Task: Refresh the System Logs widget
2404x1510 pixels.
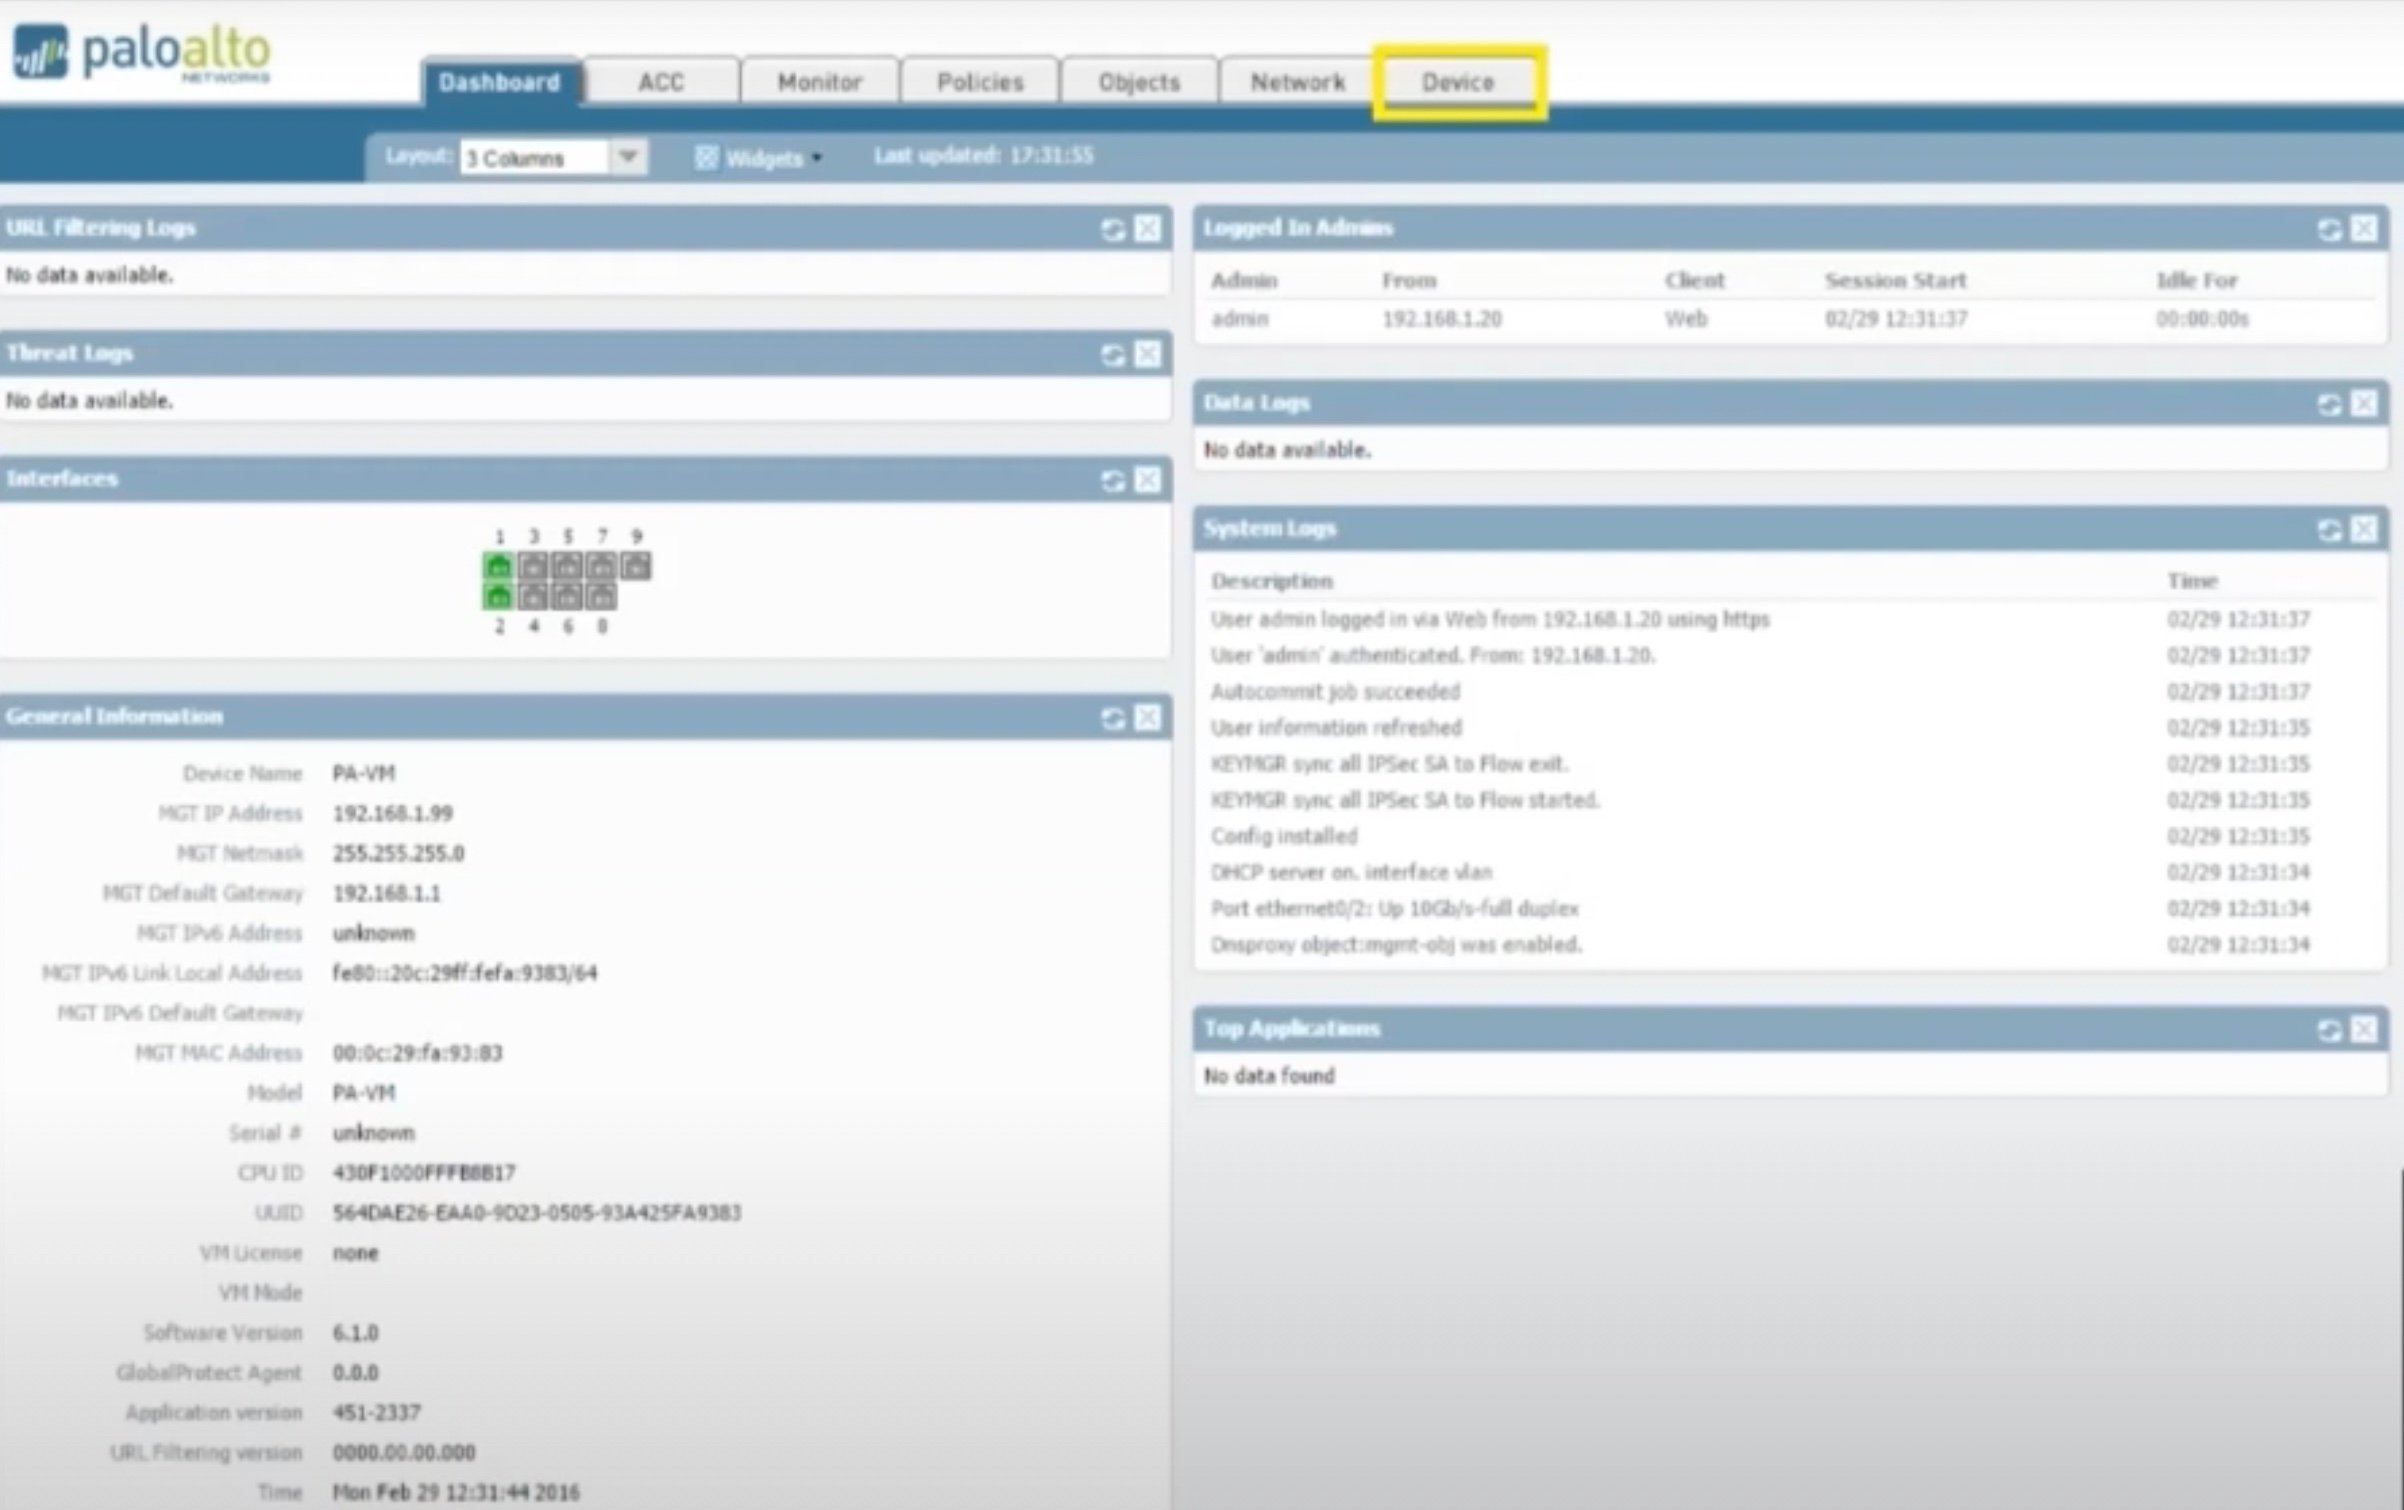Action: [x=2329, y=530]
